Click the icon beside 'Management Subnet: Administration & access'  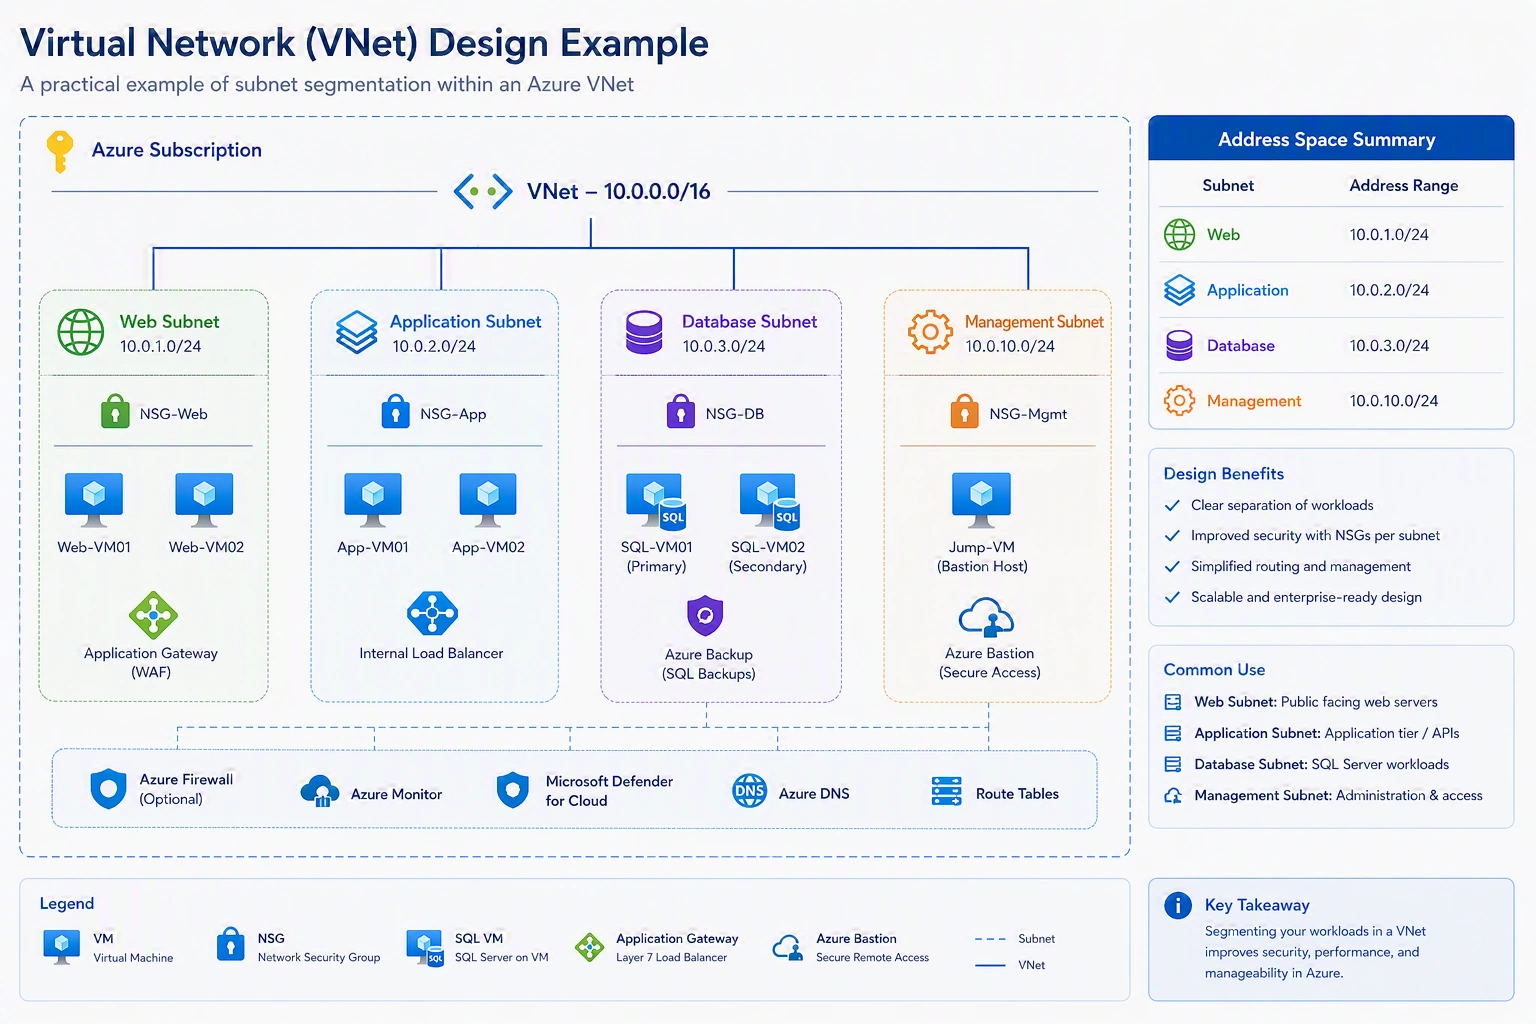(1173, 796)
